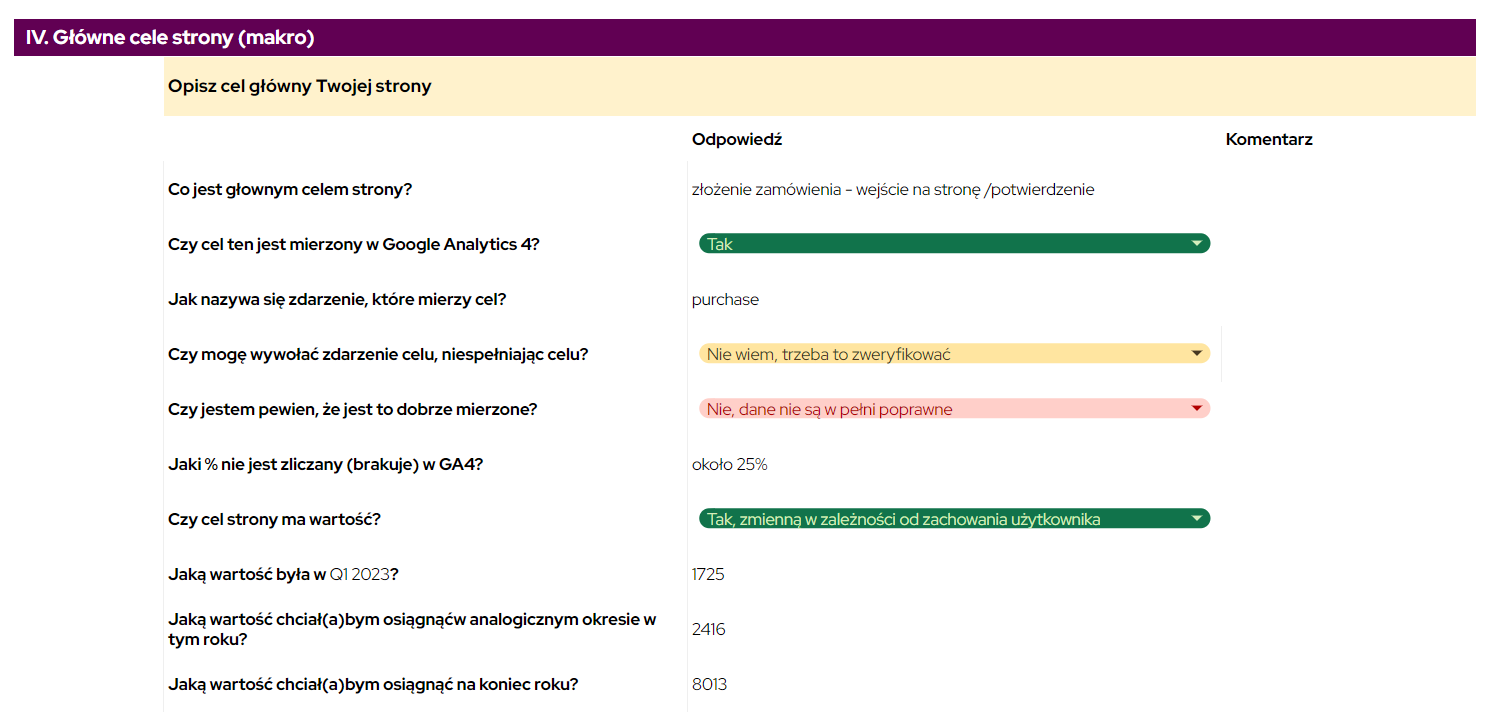Select the 'Odpowiedź' column header
The image size is (1502, 722).
pos(737,140)
